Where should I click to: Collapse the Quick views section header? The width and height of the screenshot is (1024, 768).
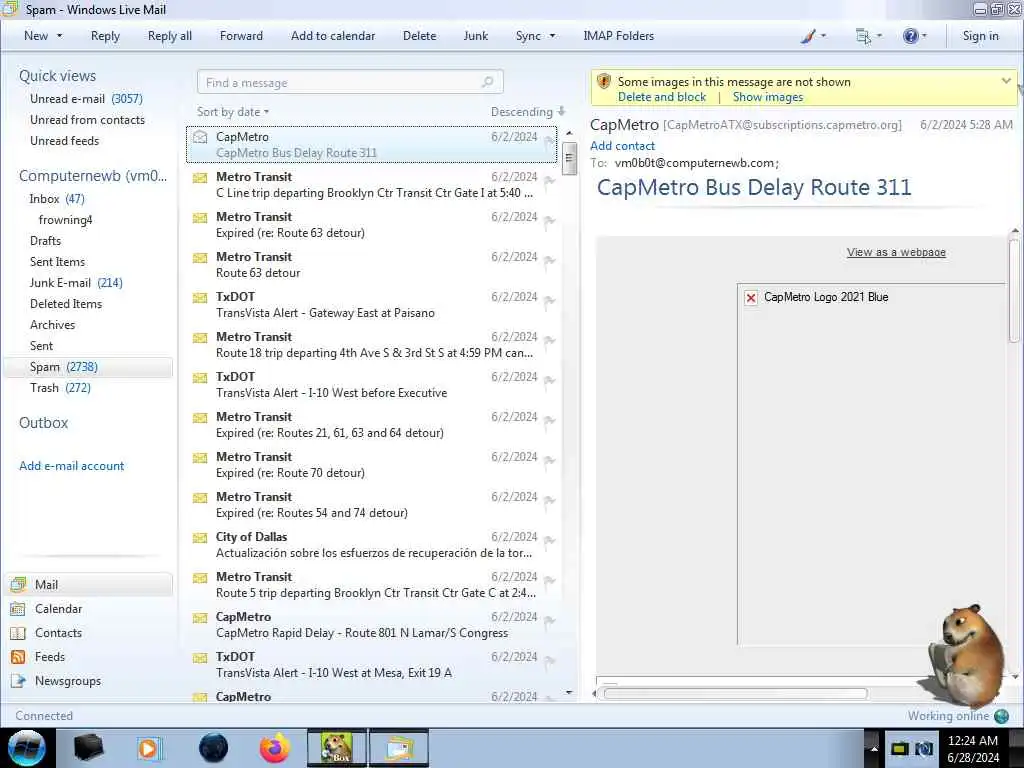[57, 76]
